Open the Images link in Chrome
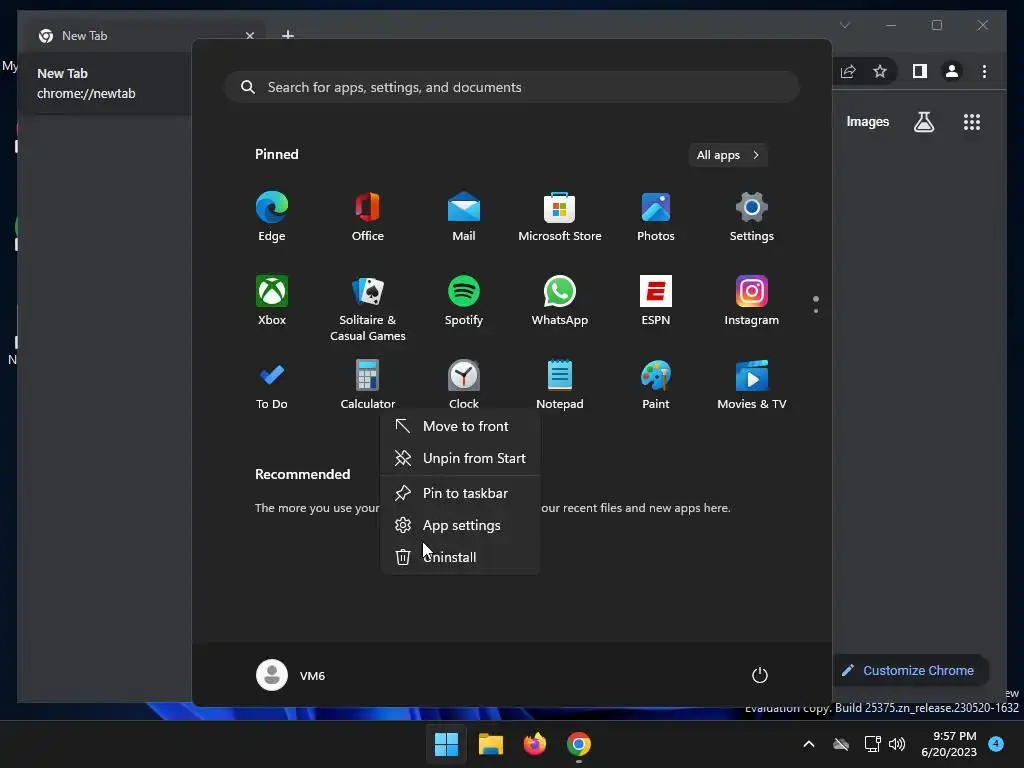Image resolution: width=1024 pixels, height=768 pixels. [867, 121]
